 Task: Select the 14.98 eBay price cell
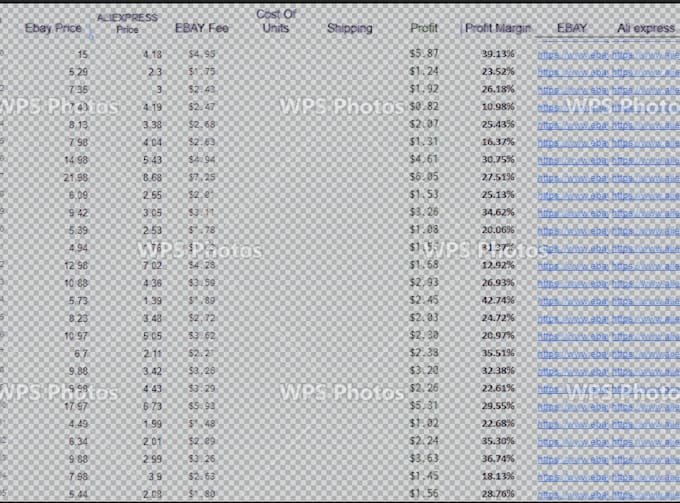(76, 160)
